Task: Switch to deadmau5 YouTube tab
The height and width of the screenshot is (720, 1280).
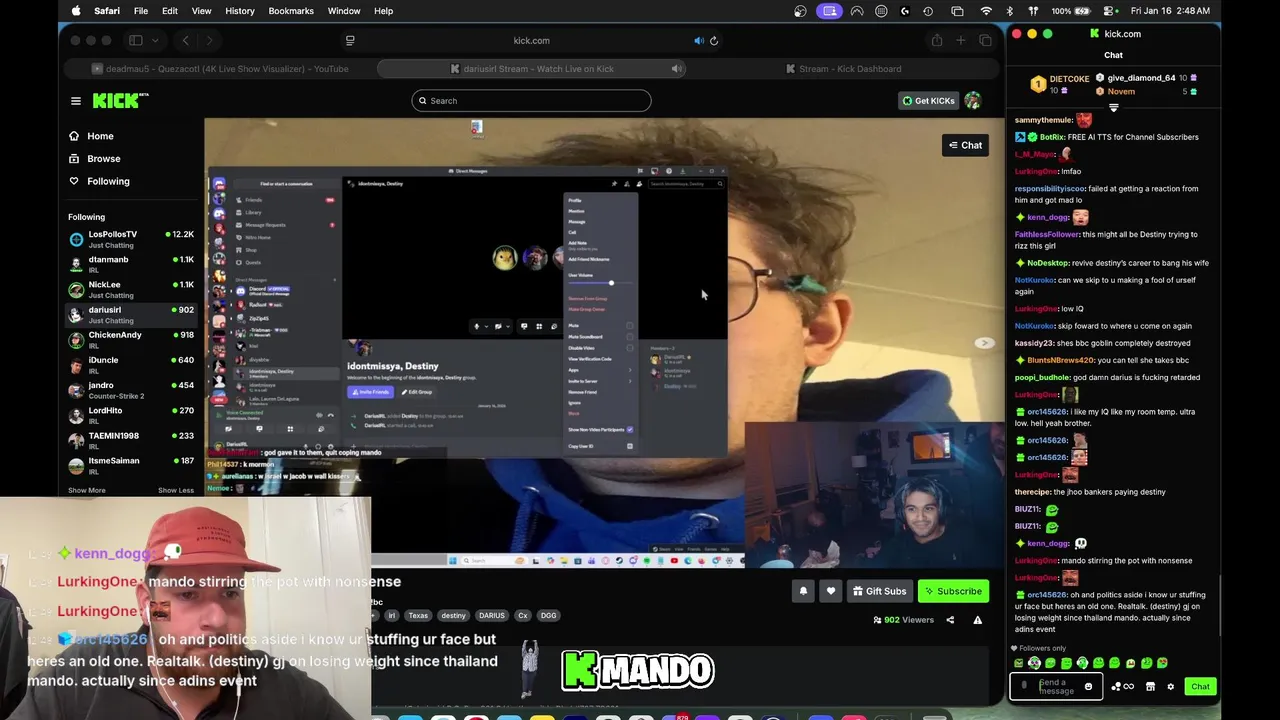Action: (219, 69)
